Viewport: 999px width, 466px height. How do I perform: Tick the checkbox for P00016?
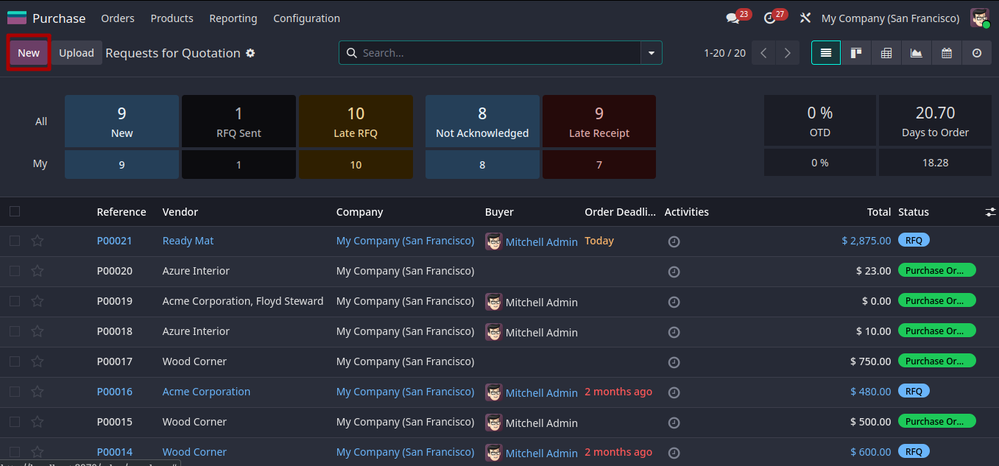pyautogui.click(x=15, y=391)
